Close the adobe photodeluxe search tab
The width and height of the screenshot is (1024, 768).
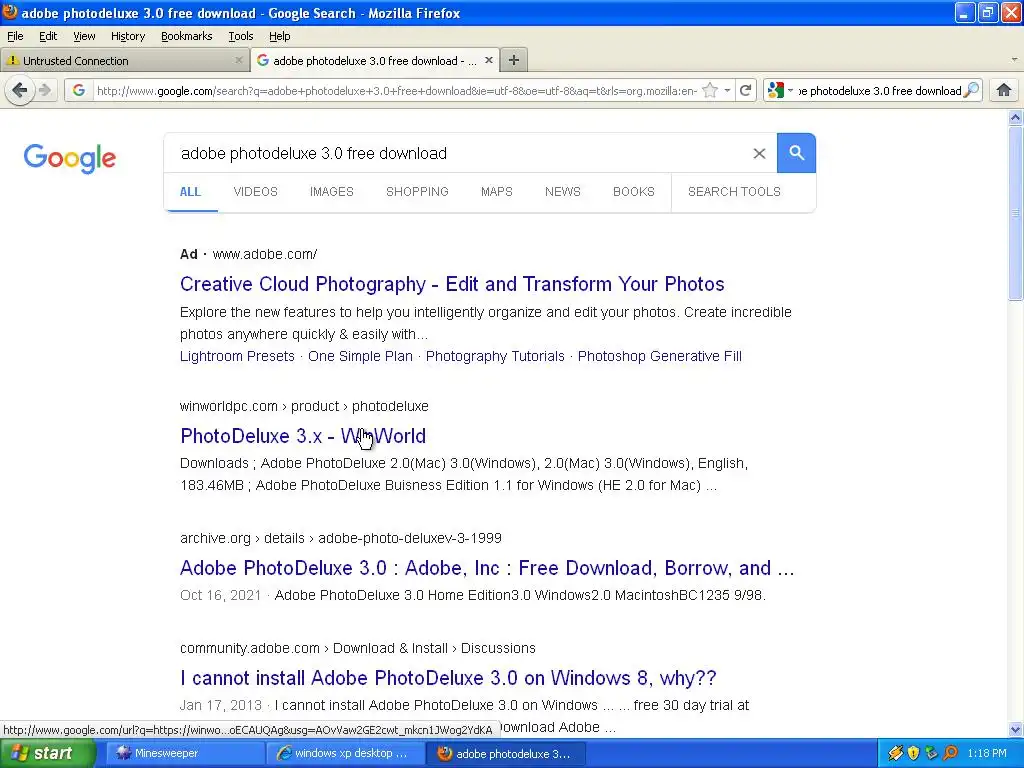488,60
